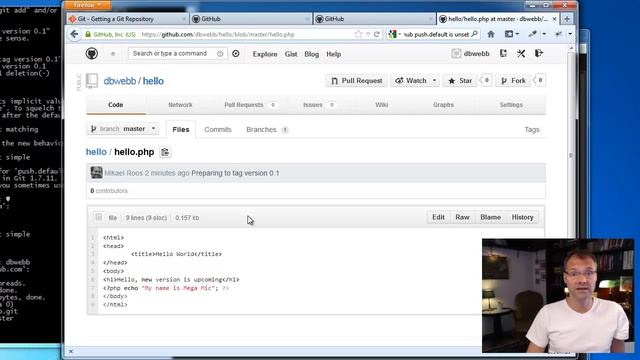The height and width of the screenshot is (360, 640).
Task: Open a new browser tab
Action: (567, 19)
